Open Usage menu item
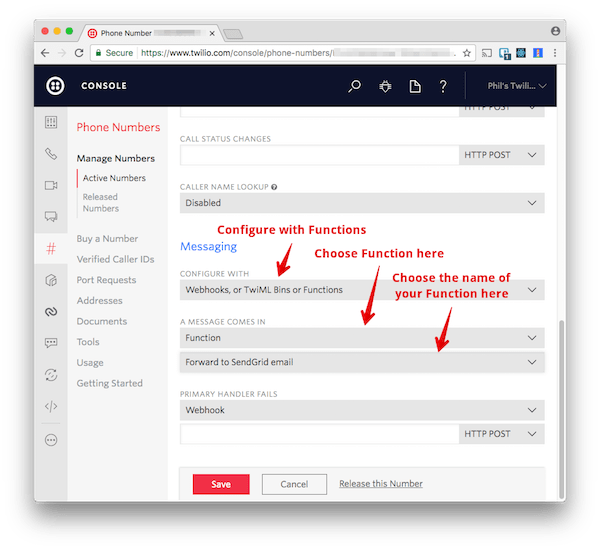The height and width of the screenshot is (550, 600). tap(90, 363)
